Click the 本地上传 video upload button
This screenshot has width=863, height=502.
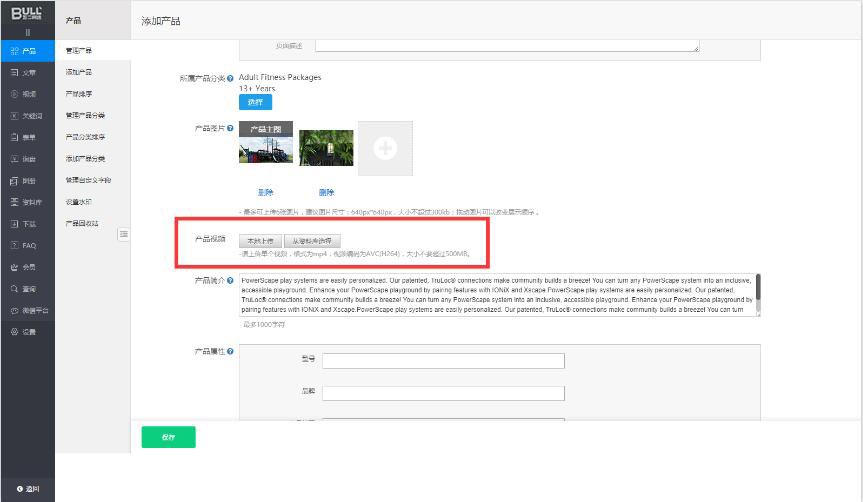(x=259, y=241)
